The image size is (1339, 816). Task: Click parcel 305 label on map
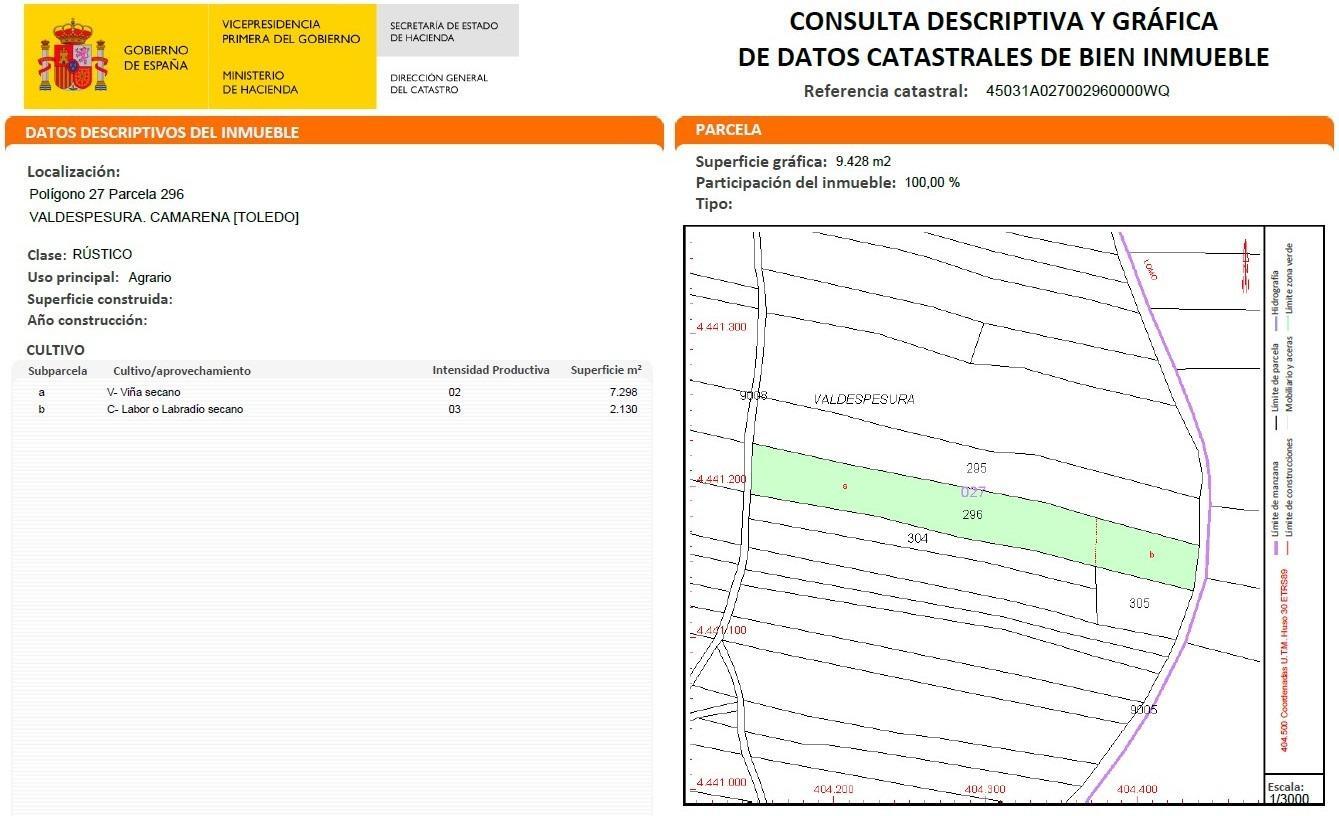pyautogui.click(x=1139, y=604)
